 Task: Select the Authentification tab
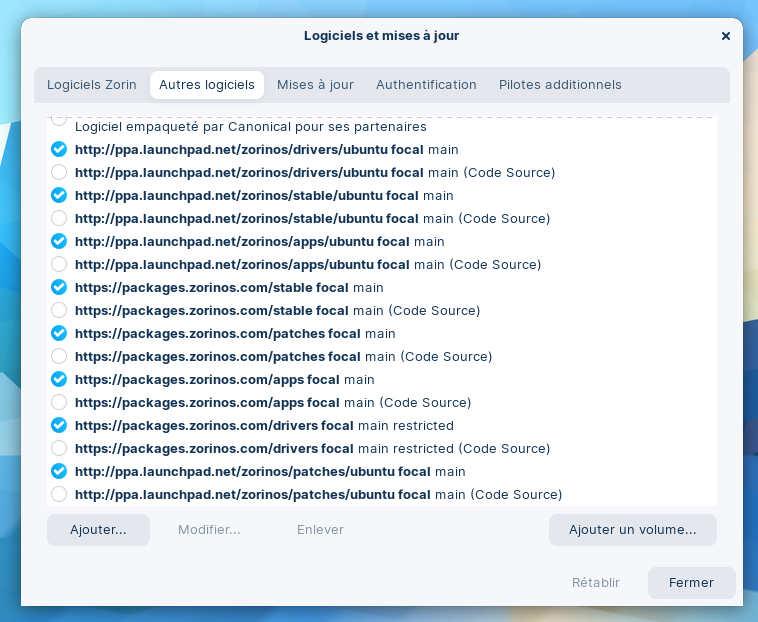[x=426, y=85]
